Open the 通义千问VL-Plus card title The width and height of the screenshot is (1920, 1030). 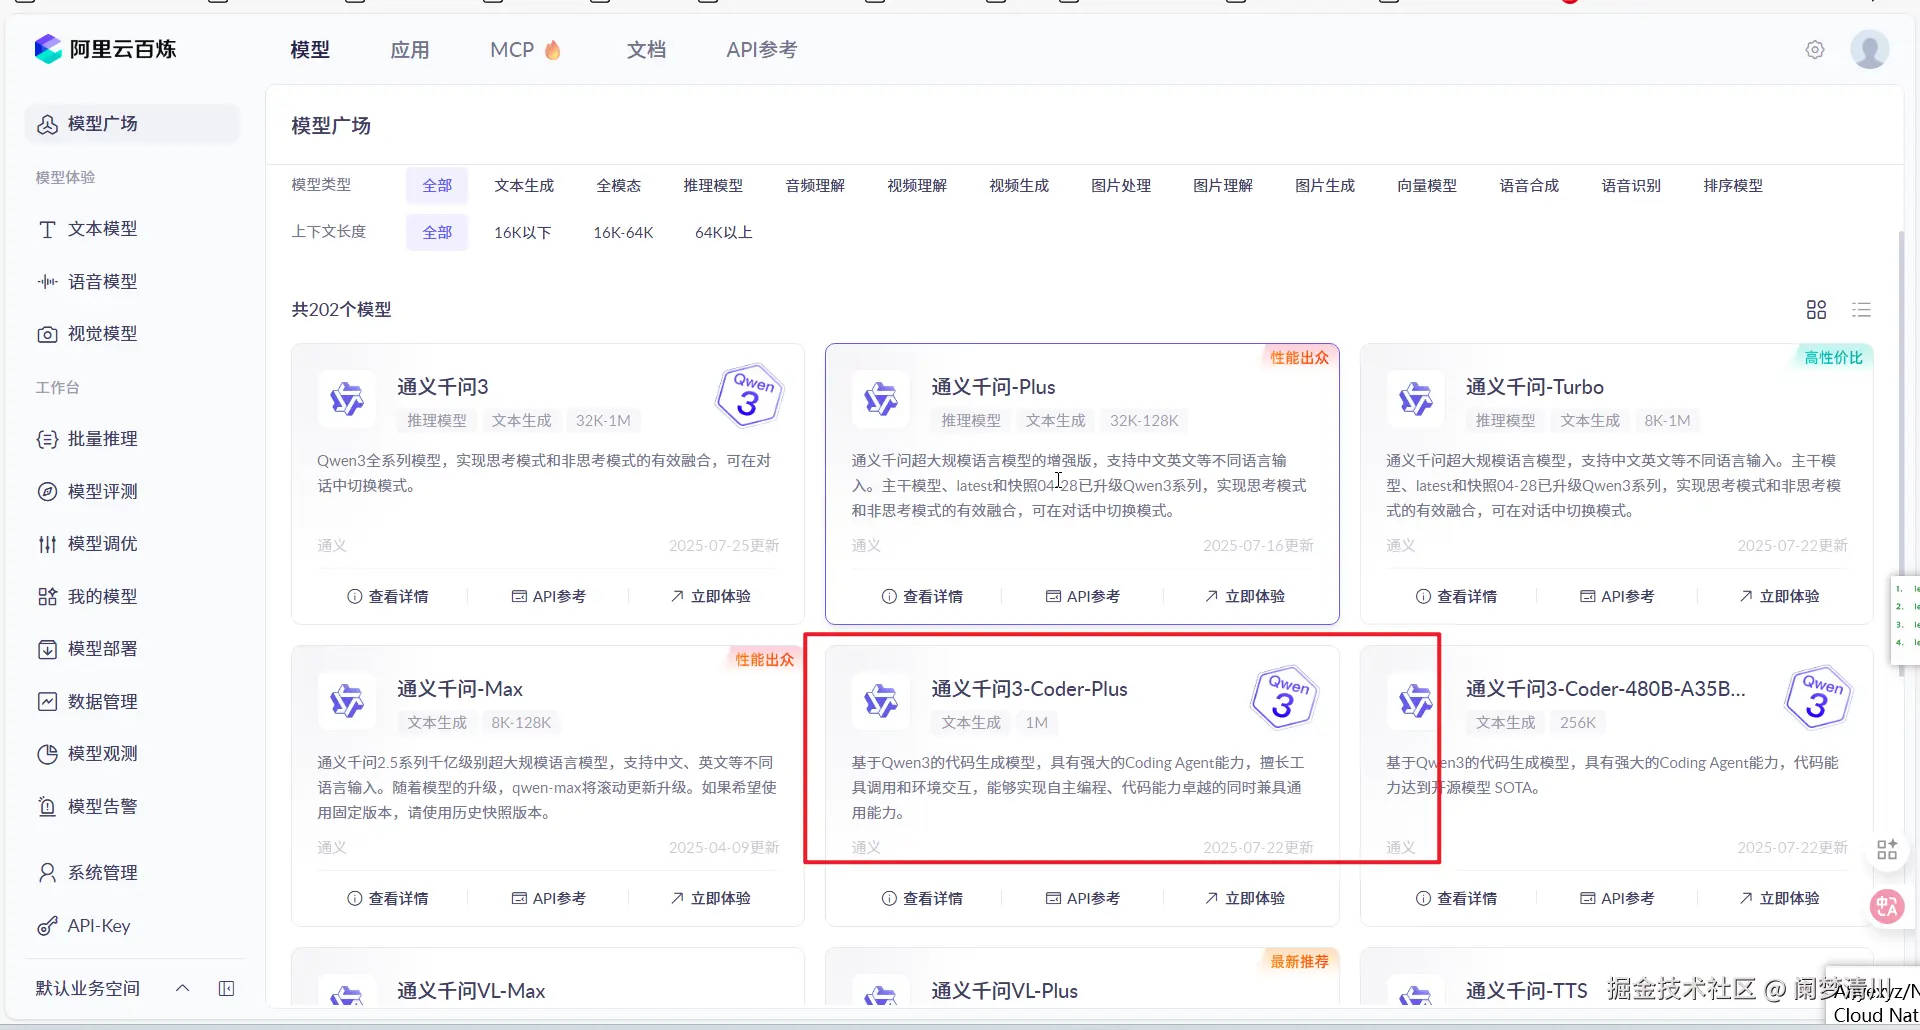tap(1005, 991)
